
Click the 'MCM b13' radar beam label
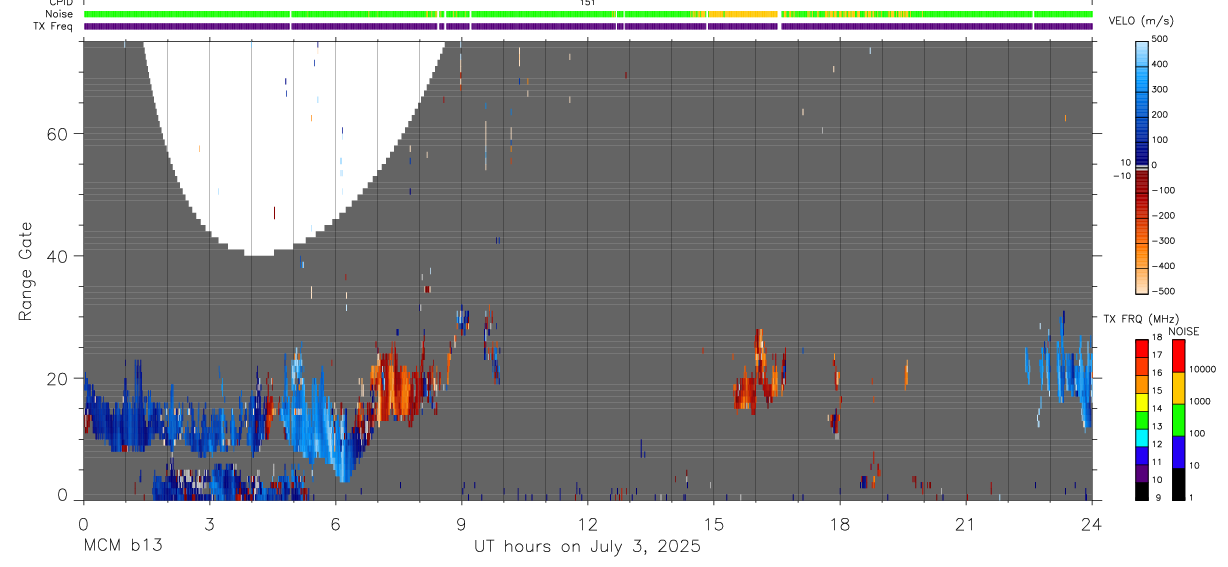(122, 546)
